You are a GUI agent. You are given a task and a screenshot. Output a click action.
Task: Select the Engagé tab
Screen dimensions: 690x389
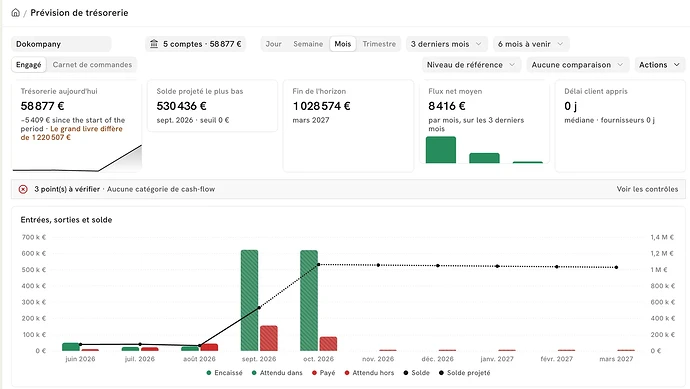tap(29, 65)
